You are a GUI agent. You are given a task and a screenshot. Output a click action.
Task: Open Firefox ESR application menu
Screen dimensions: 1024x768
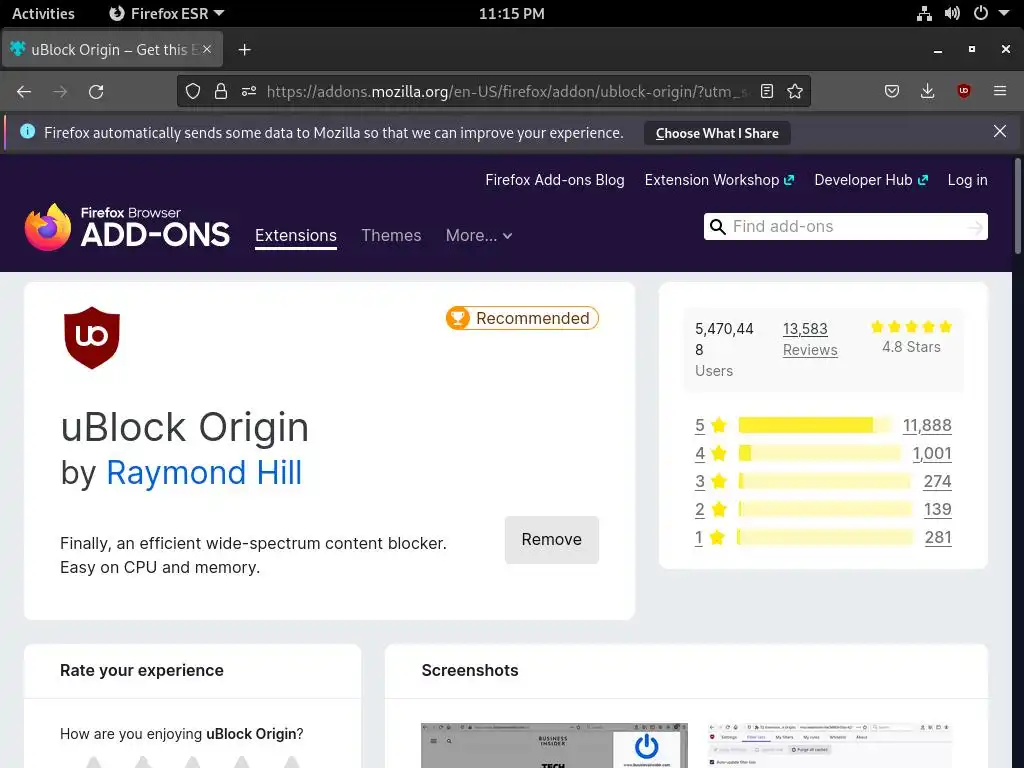pos(167,13)
